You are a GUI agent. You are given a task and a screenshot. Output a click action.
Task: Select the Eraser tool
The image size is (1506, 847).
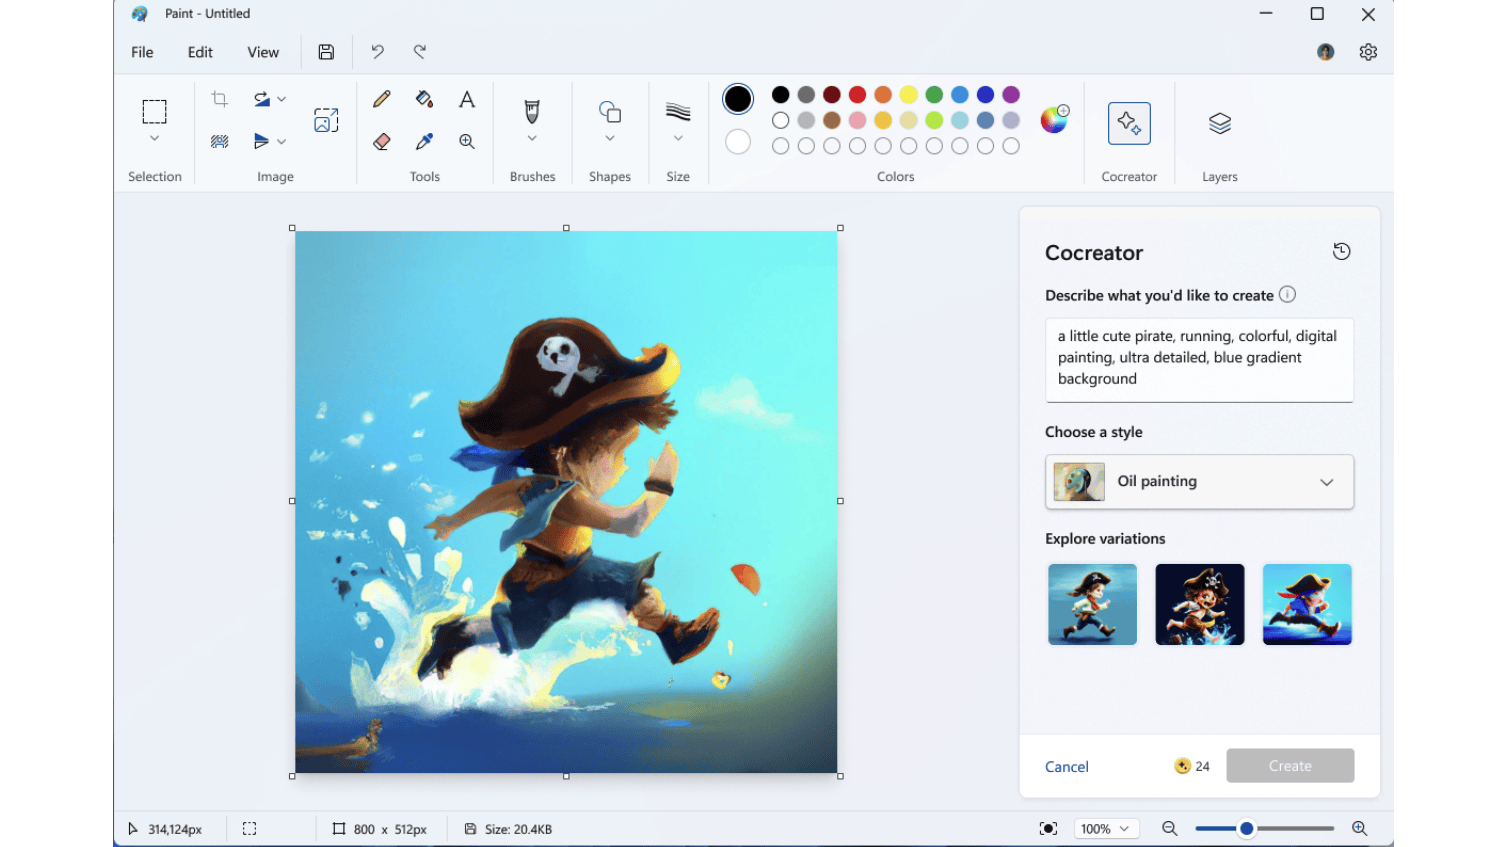click(381, 142)
